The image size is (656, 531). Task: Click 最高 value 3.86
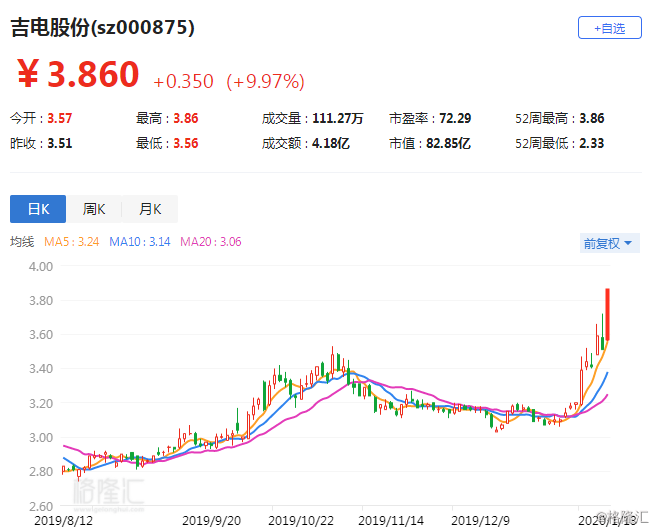point(186,118)
